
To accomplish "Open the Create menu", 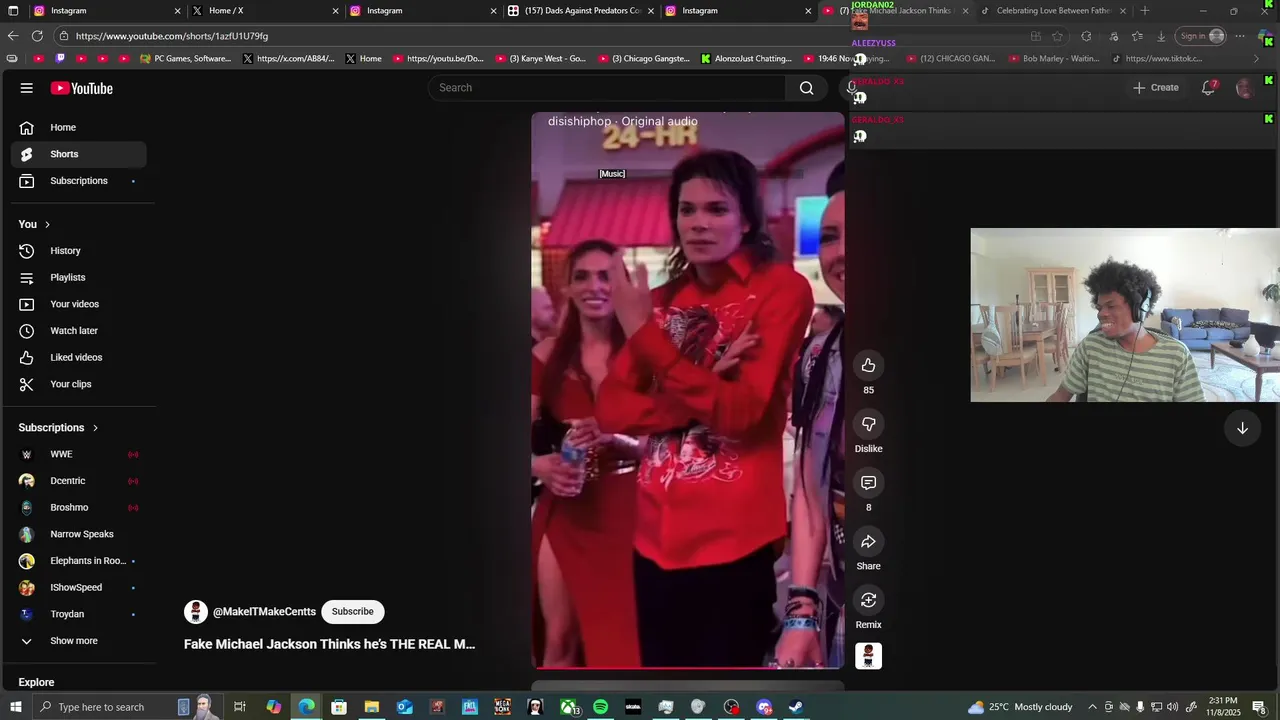I will click(1155, 88).
